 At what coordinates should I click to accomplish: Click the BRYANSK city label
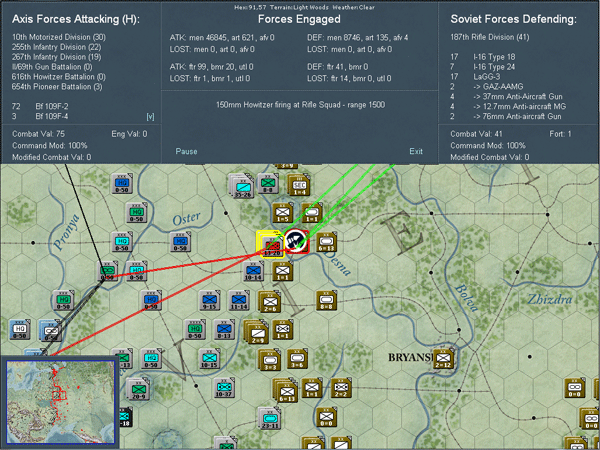point(411,357)
